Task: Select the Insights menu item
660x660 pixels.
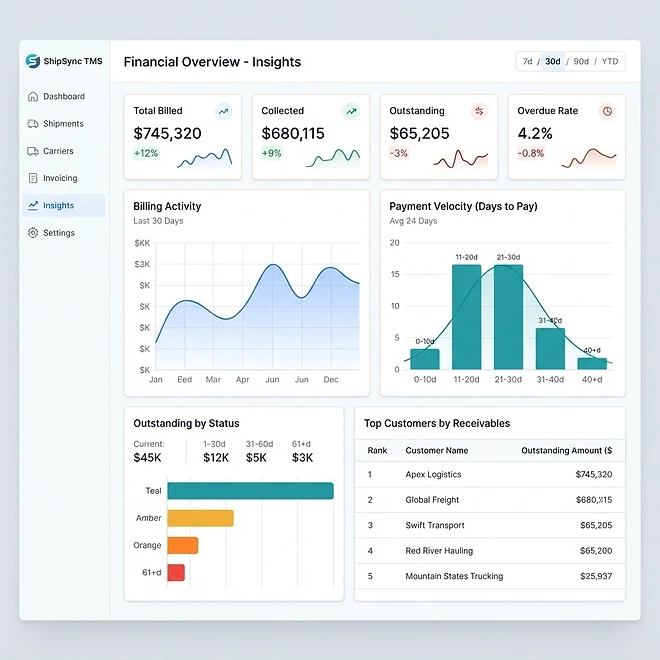Action: click(x=64, y=205)
